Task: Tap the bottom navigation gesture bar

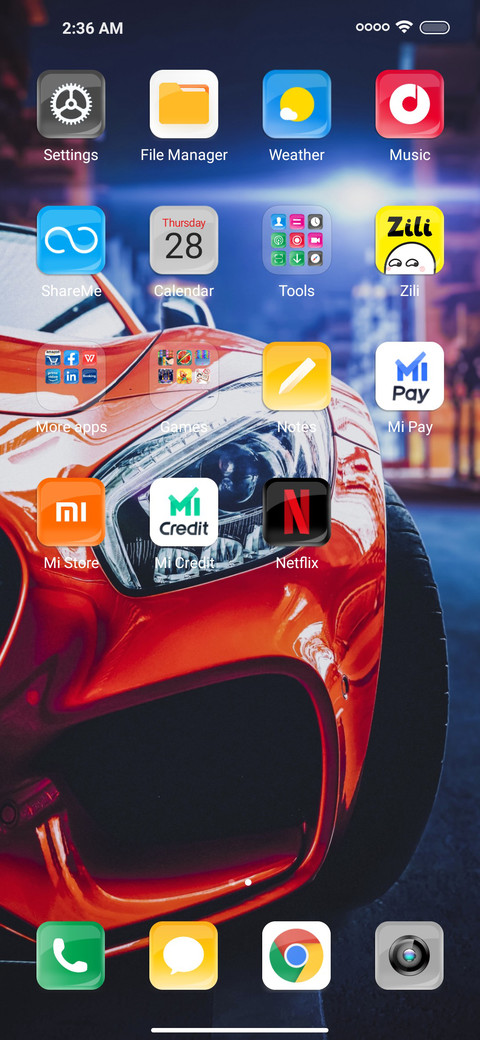Action: click(x=240, y=1030)
